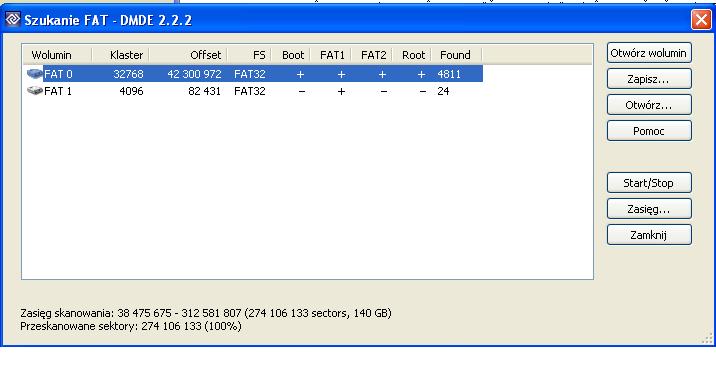Open Pomoc help button
The width and height of the screenshot is (716, 384).
tap(649, 131)
